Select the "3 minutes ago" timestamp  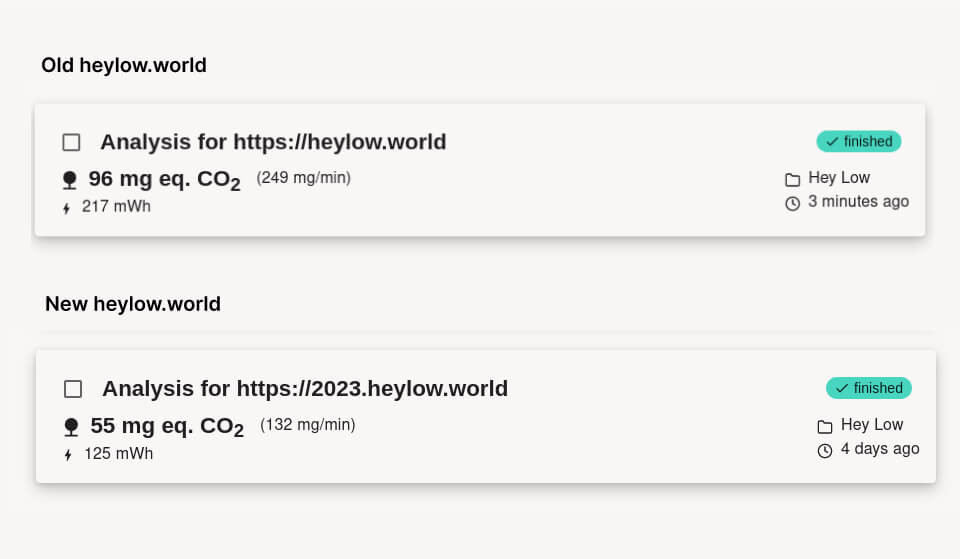pyautogui.click(x=858, y=202)
